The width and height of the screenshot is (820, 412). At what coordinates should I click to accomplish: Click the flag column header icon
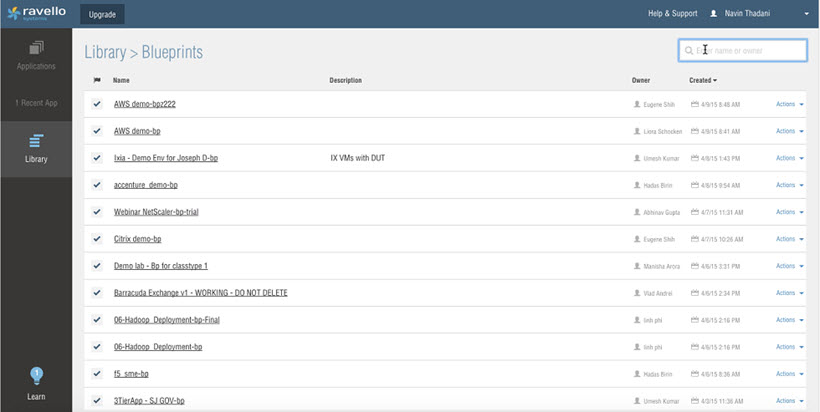[x=97, y=80]
